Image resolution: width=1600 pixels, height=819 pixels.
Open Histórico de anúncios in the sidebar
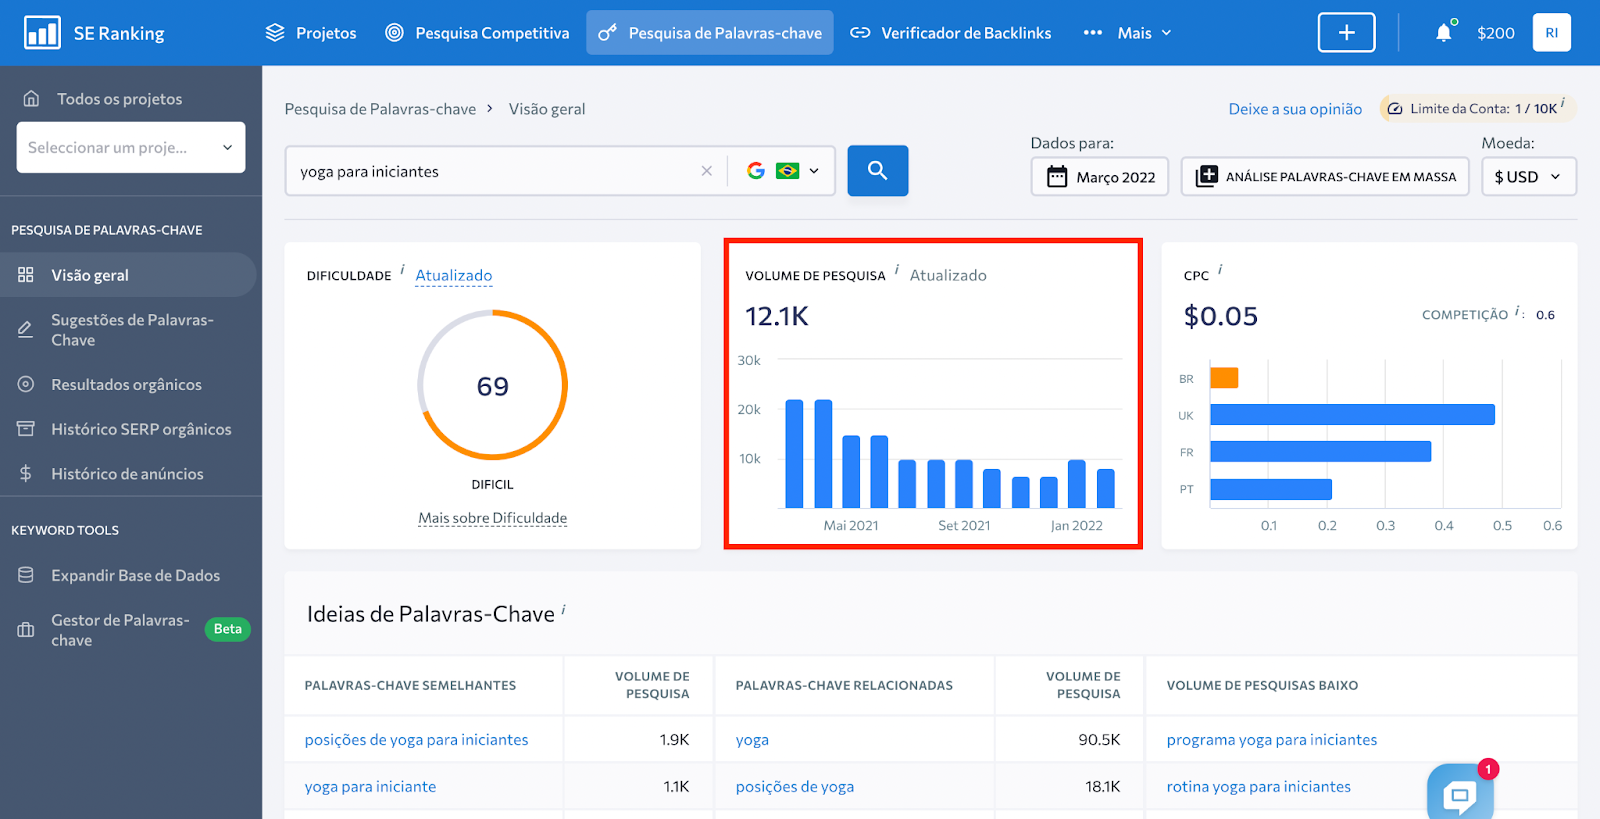point(128,473)
